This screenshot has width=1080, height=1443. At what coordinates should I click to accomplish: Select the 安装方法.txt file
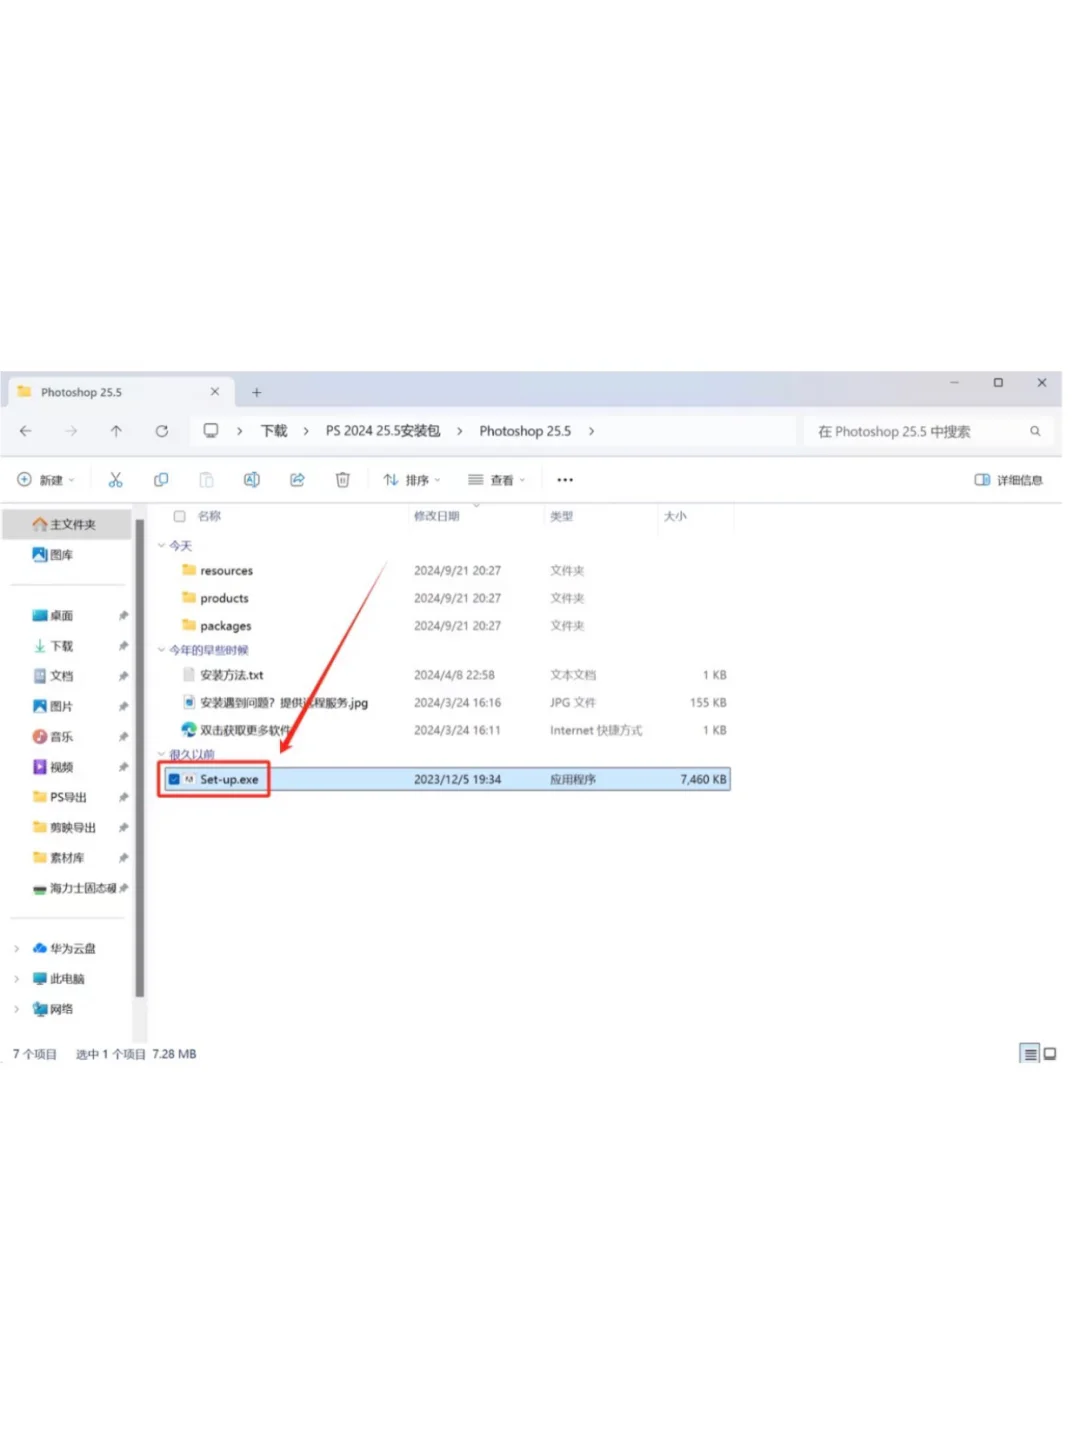coord(231,675)
